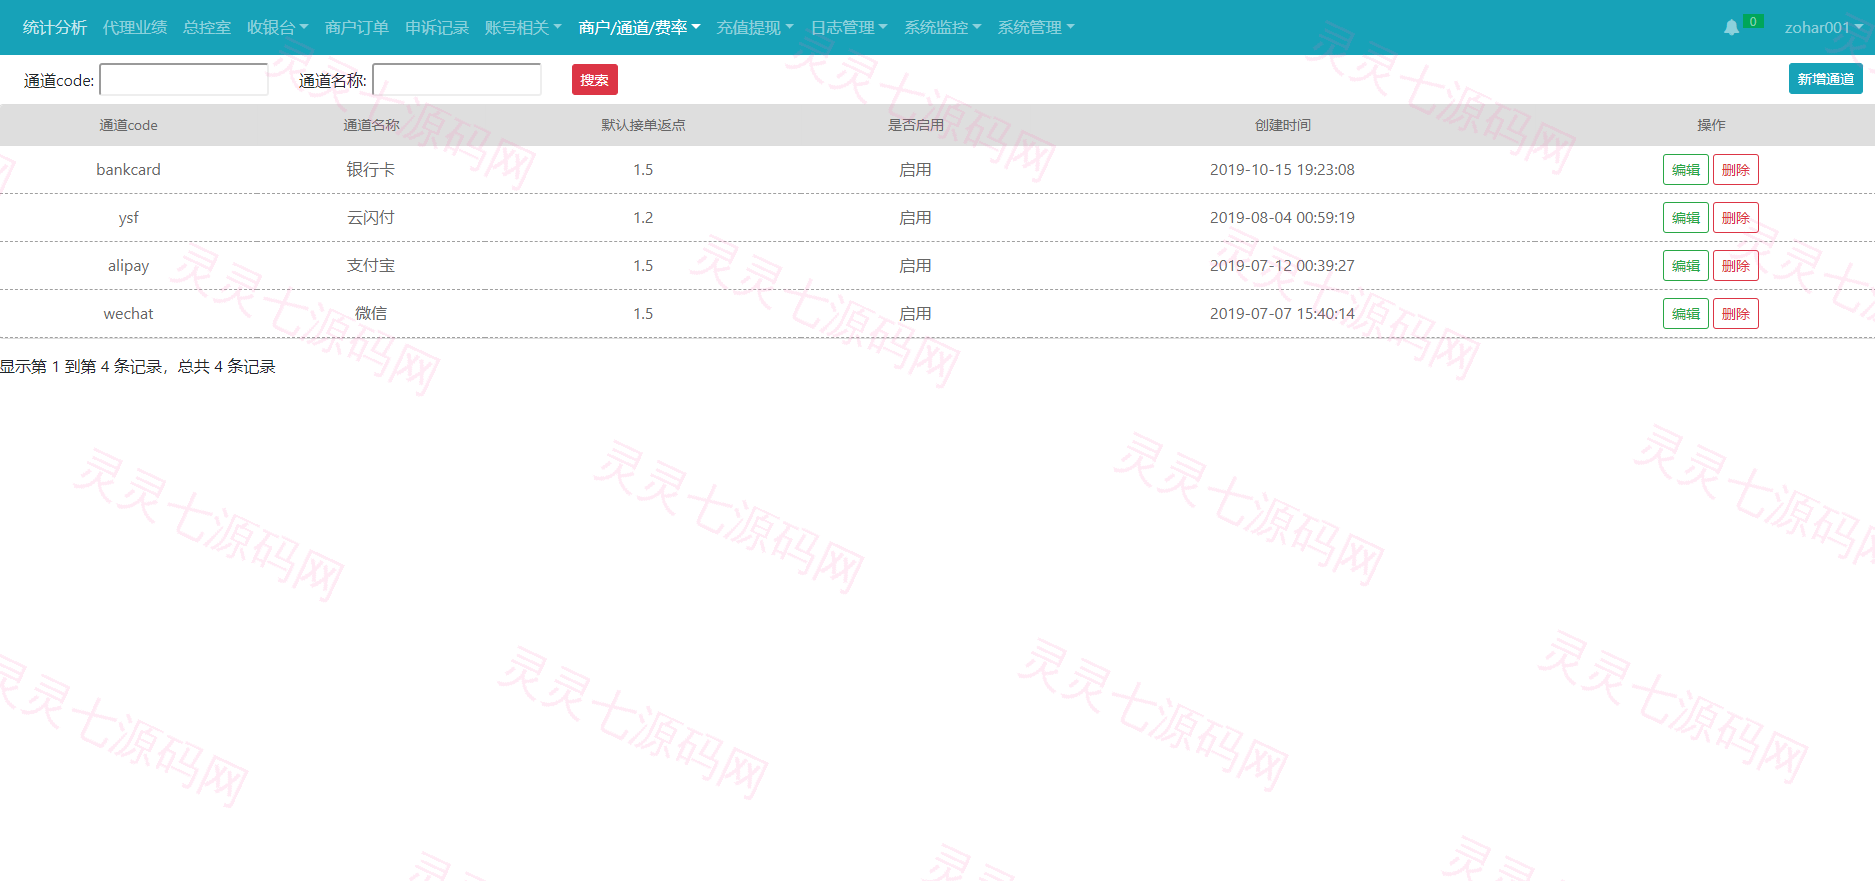Click the 是否启用 column header
Image resolution: width=1875 pixels, height=881 pixels.
click(915, 125)
